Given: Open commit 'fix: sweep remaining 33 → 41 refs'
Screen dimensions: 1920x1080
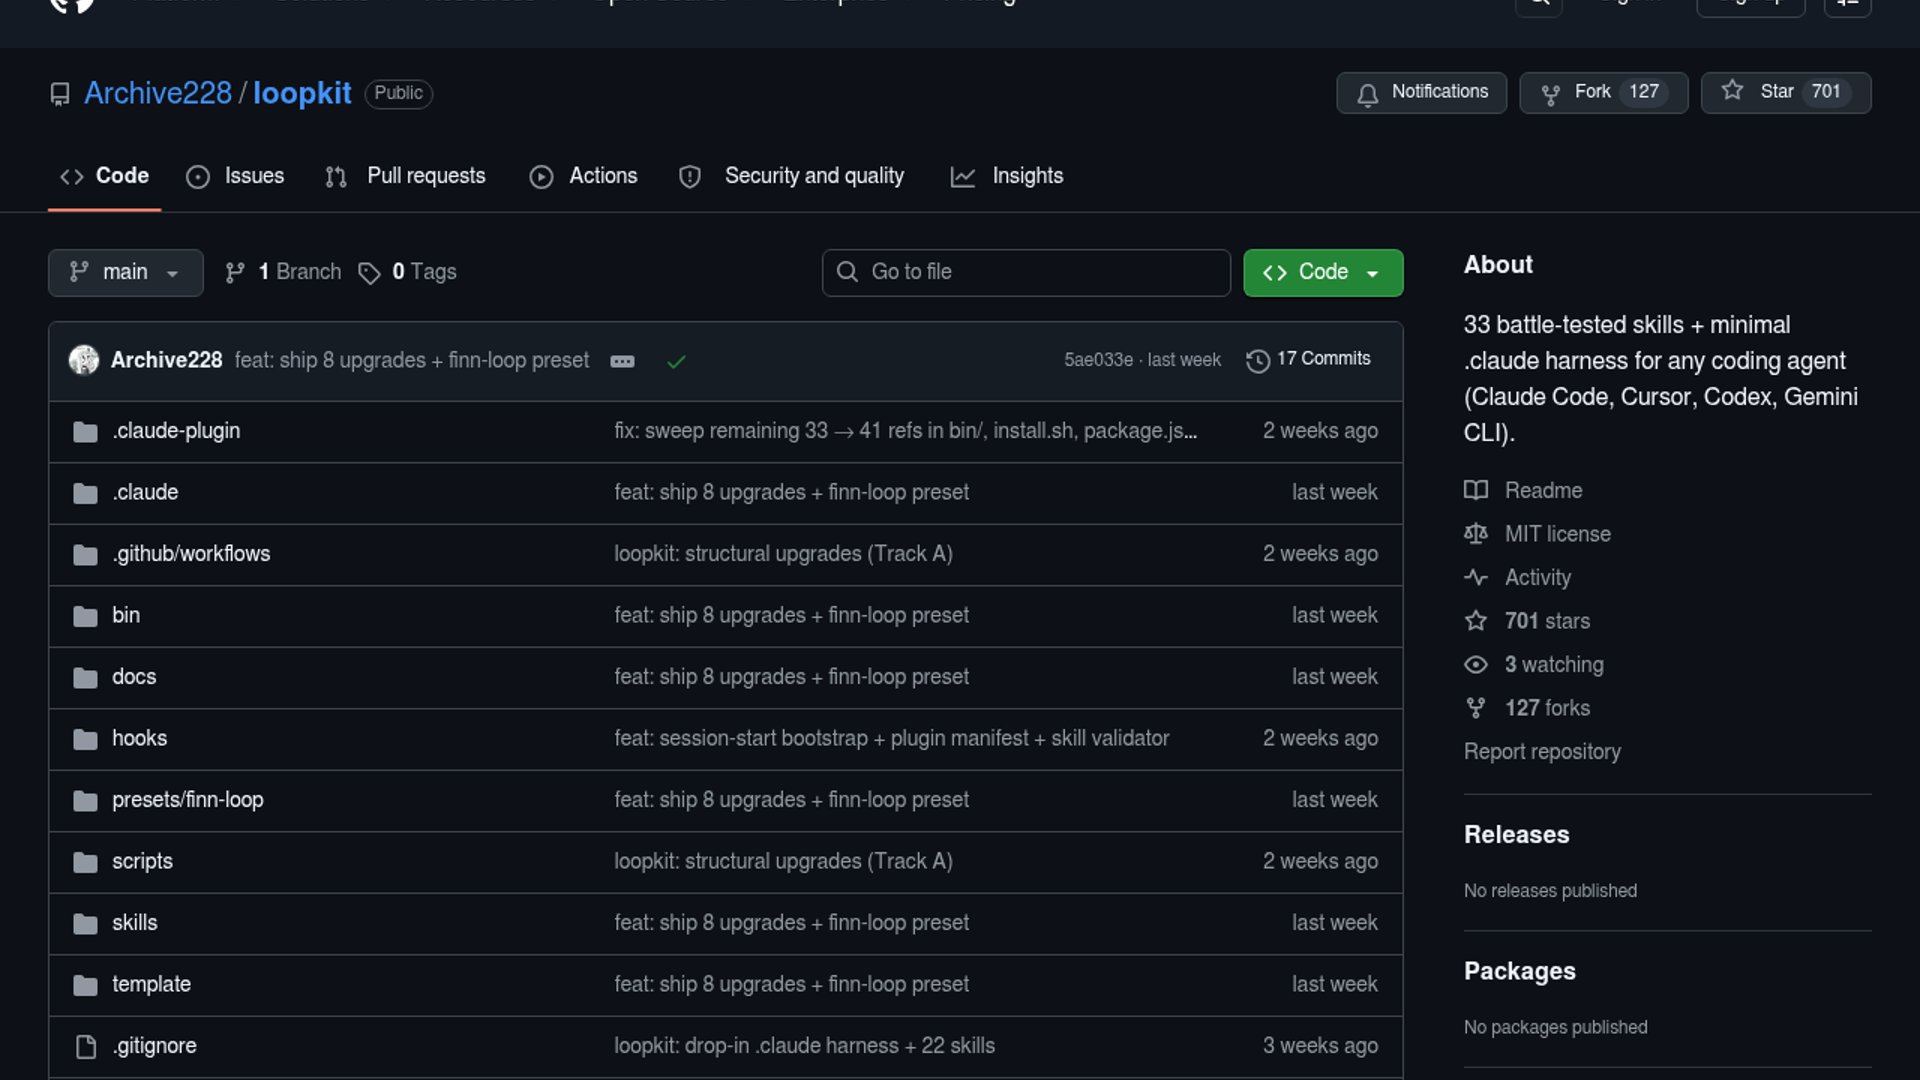Looking at the screenshot, I should click(x=905, y=431).
